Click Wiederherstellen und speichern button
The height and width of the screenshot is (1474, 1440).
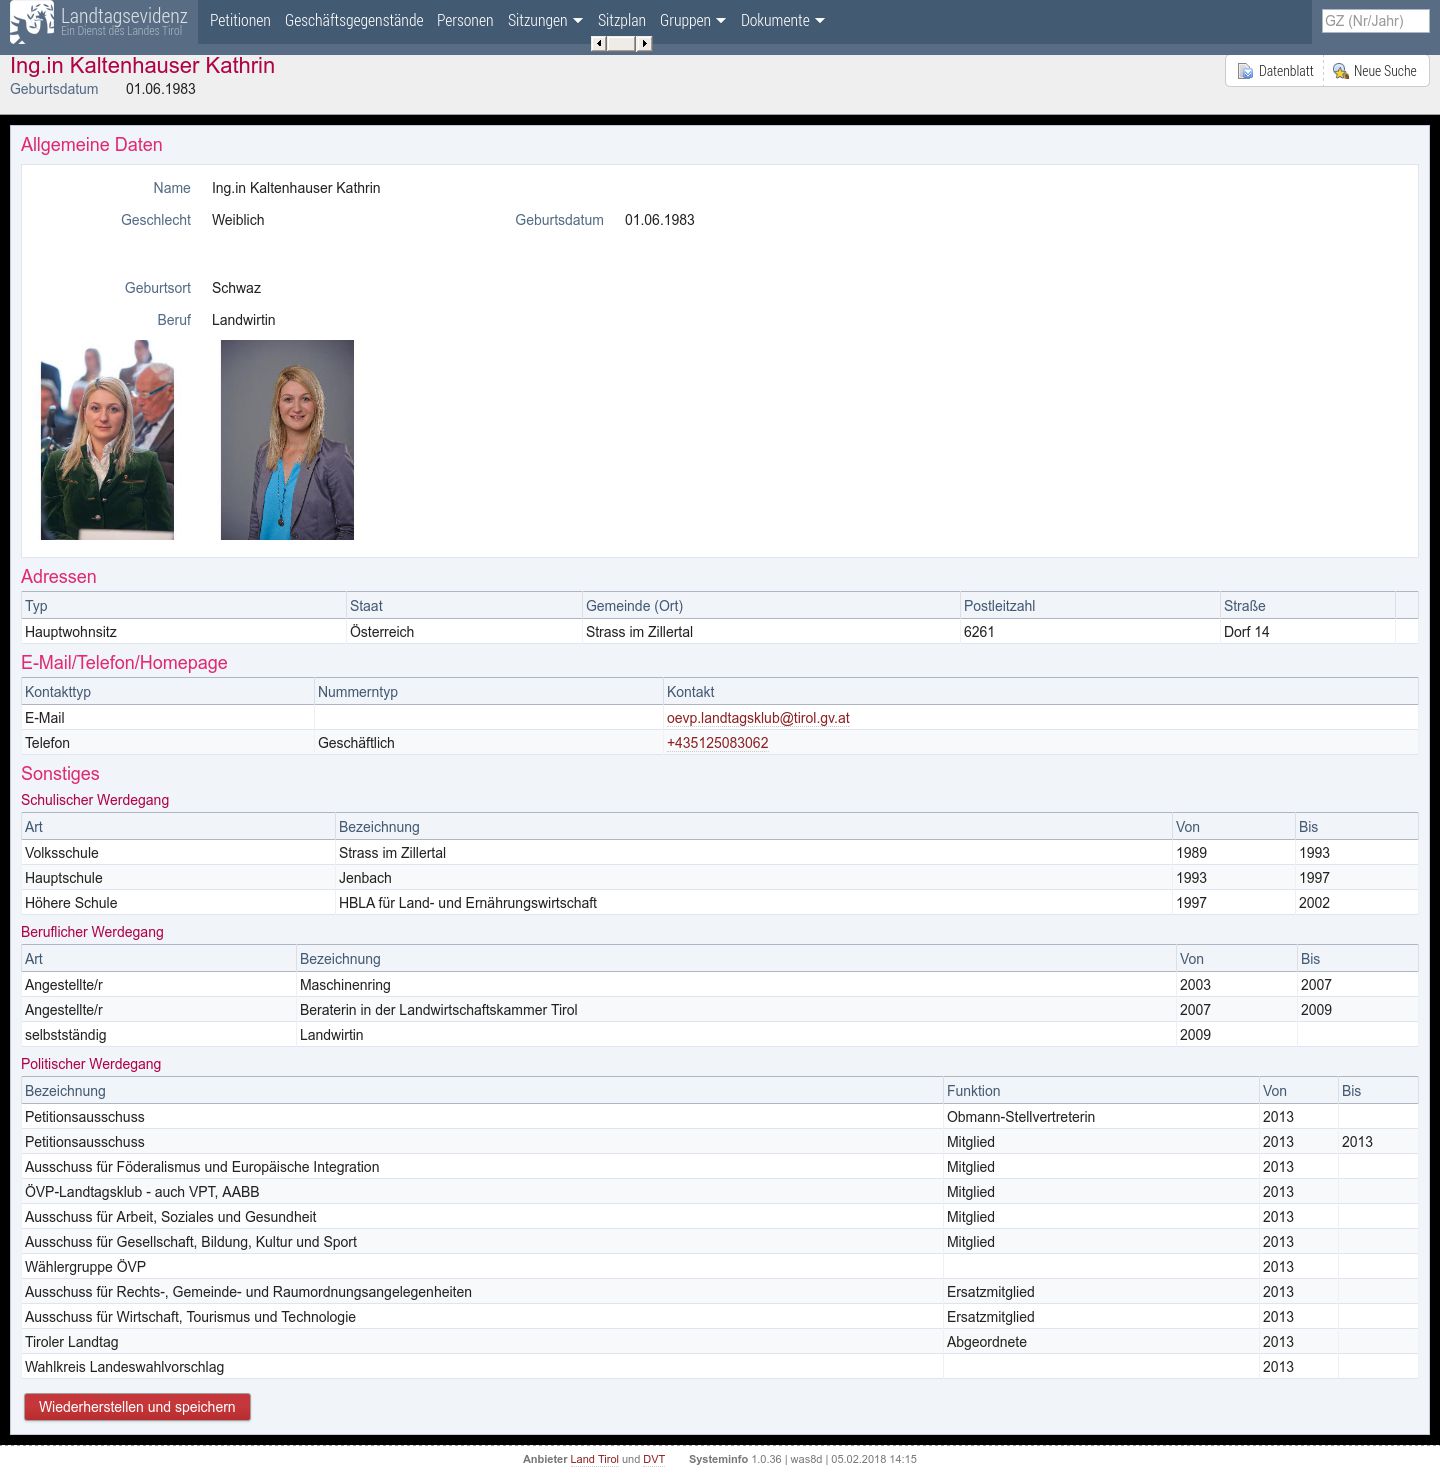[137, 1407]
